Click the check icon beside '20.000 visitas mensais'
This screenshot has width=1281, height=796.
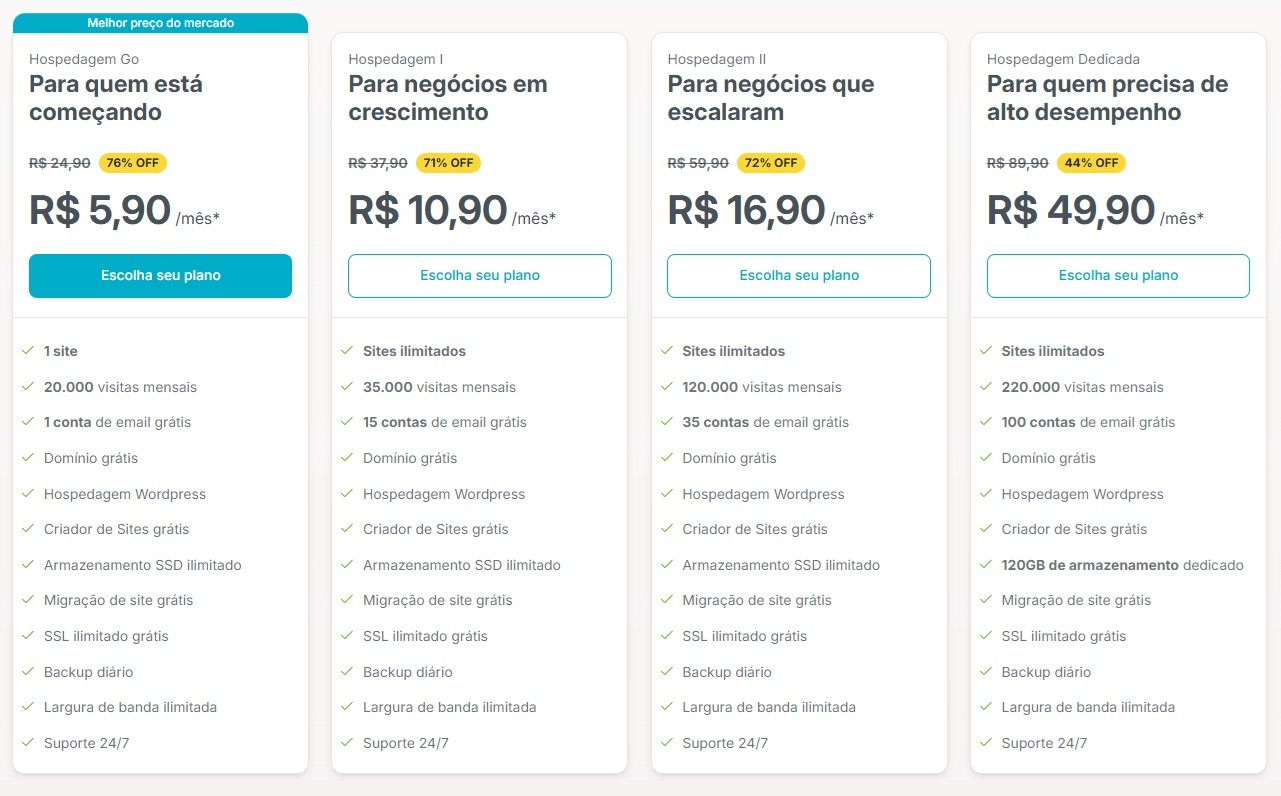[27, 387]
